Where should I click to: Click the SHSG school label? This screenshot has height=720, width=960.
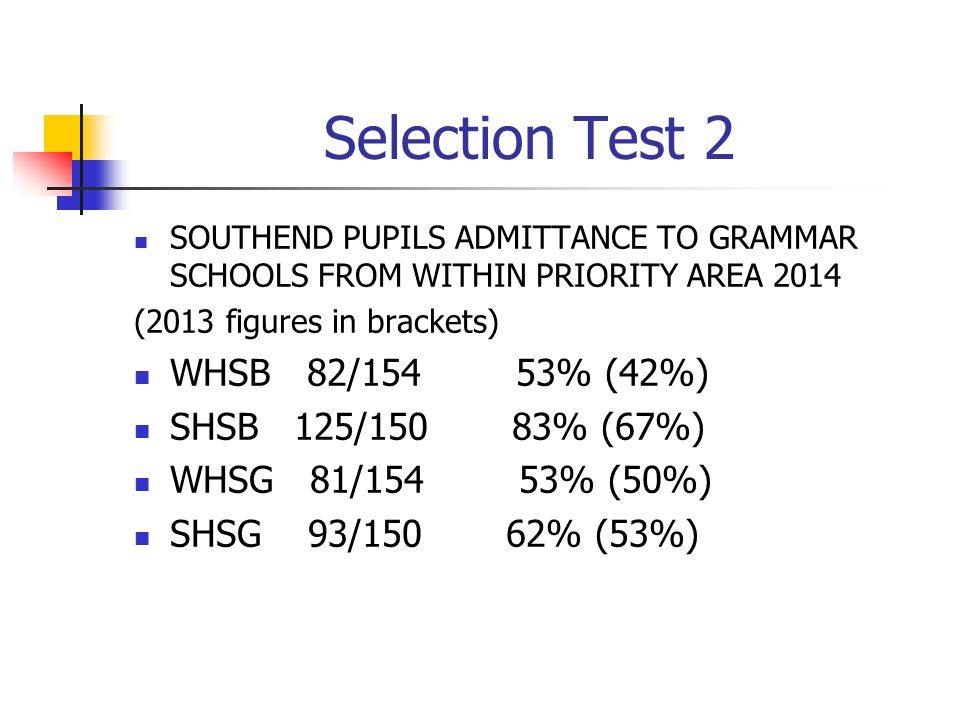[x=216, y=534]
